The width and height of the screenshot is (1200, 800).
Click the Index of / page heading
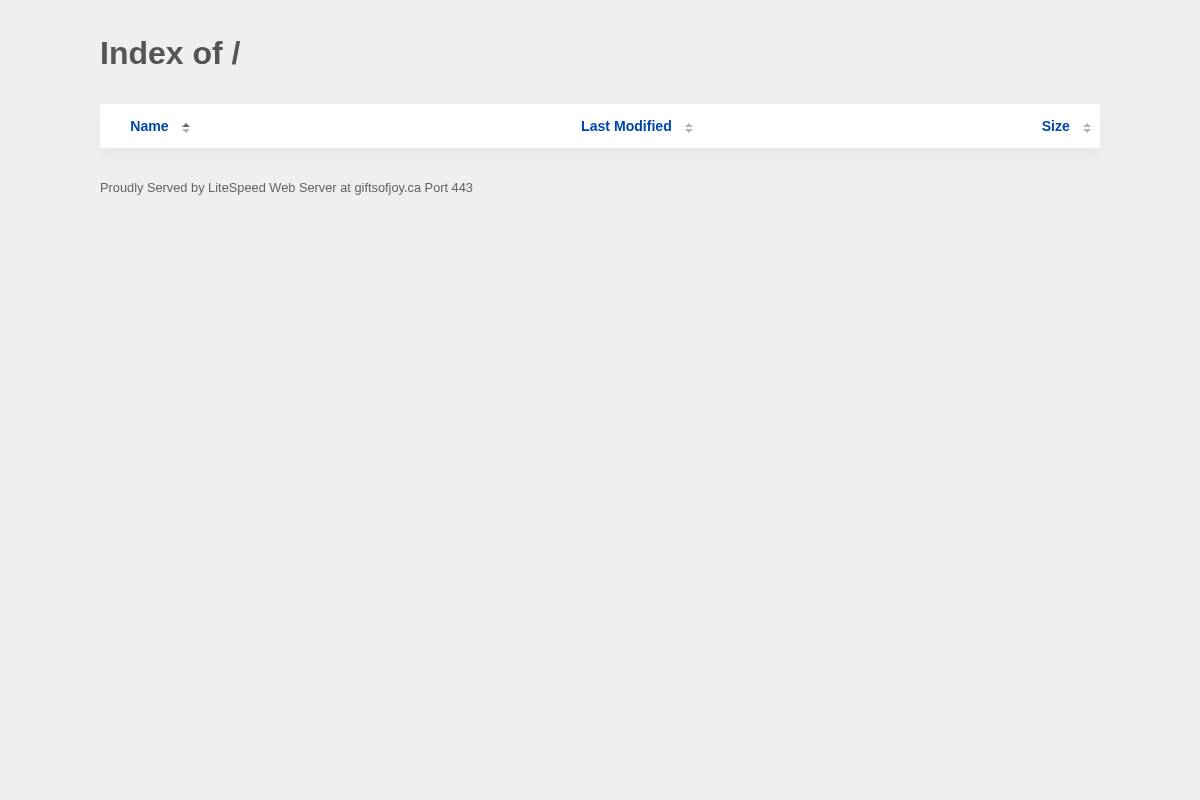click(x=170, y=53)
